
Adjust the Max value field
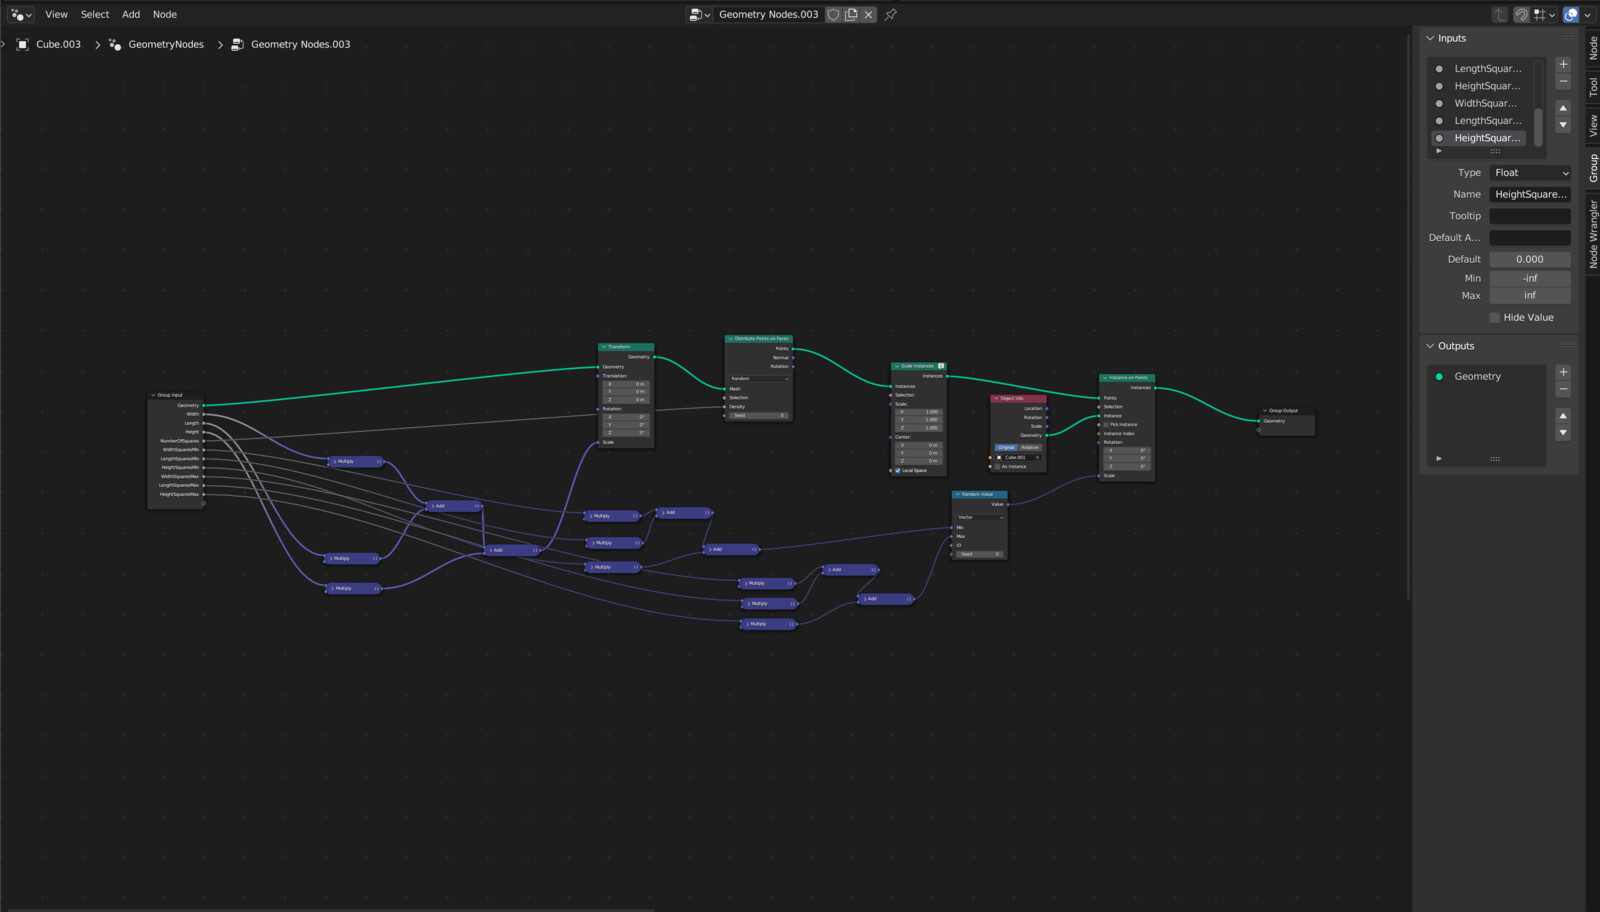click(1530, 295)
